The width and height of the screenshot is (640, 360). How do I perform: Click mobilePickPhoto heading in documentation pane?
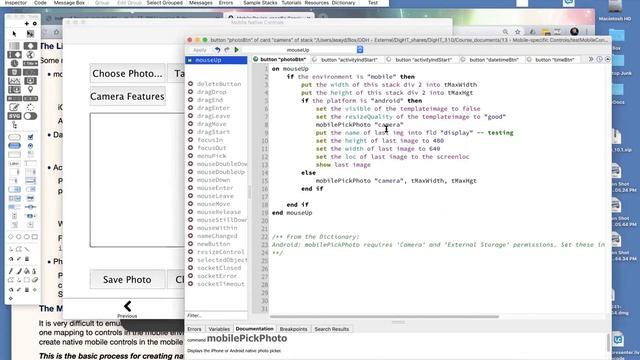(x=247, y=339)
